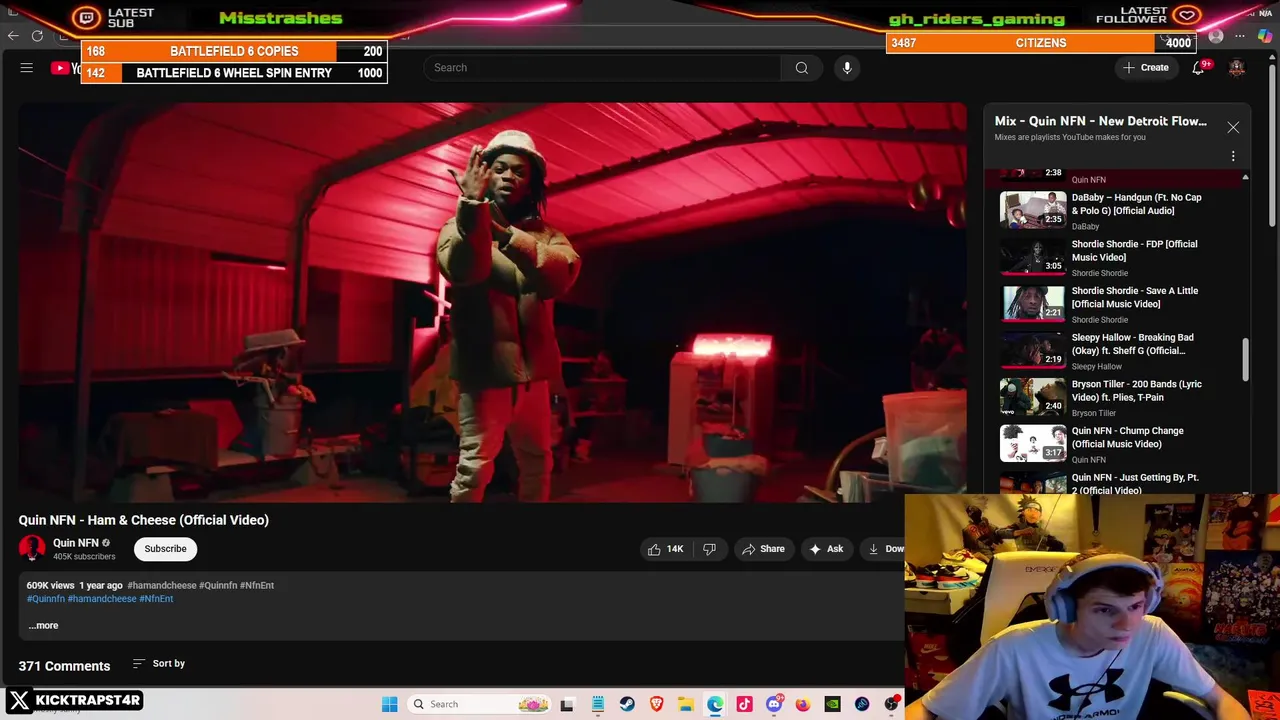Viewport: 1280px width, 720px height.
Task: Open the Windows Start menu
Action: tap(390, 704)
